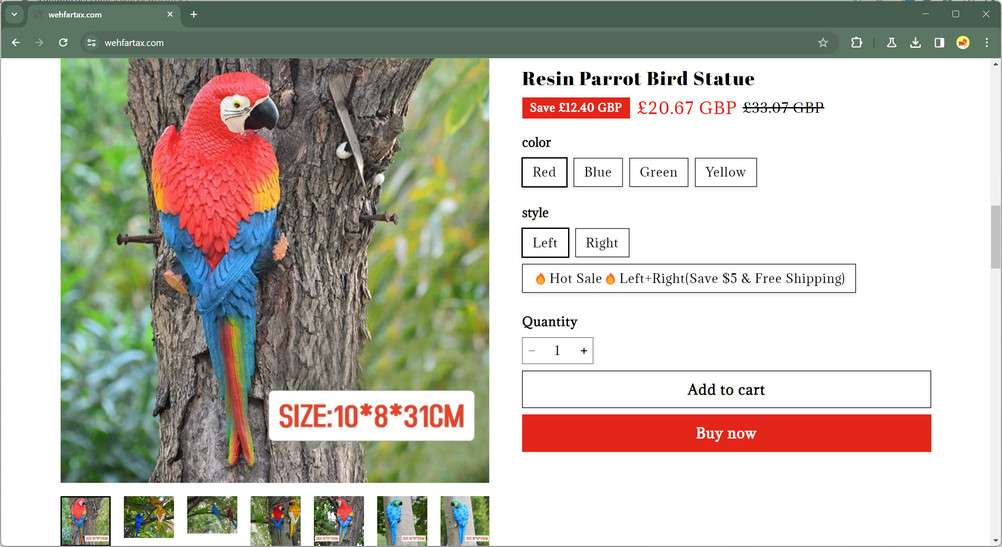Viewport: 1002px width, 547px height.
Task: Open the browser downloads icon
Action: (x=915, y=42)
